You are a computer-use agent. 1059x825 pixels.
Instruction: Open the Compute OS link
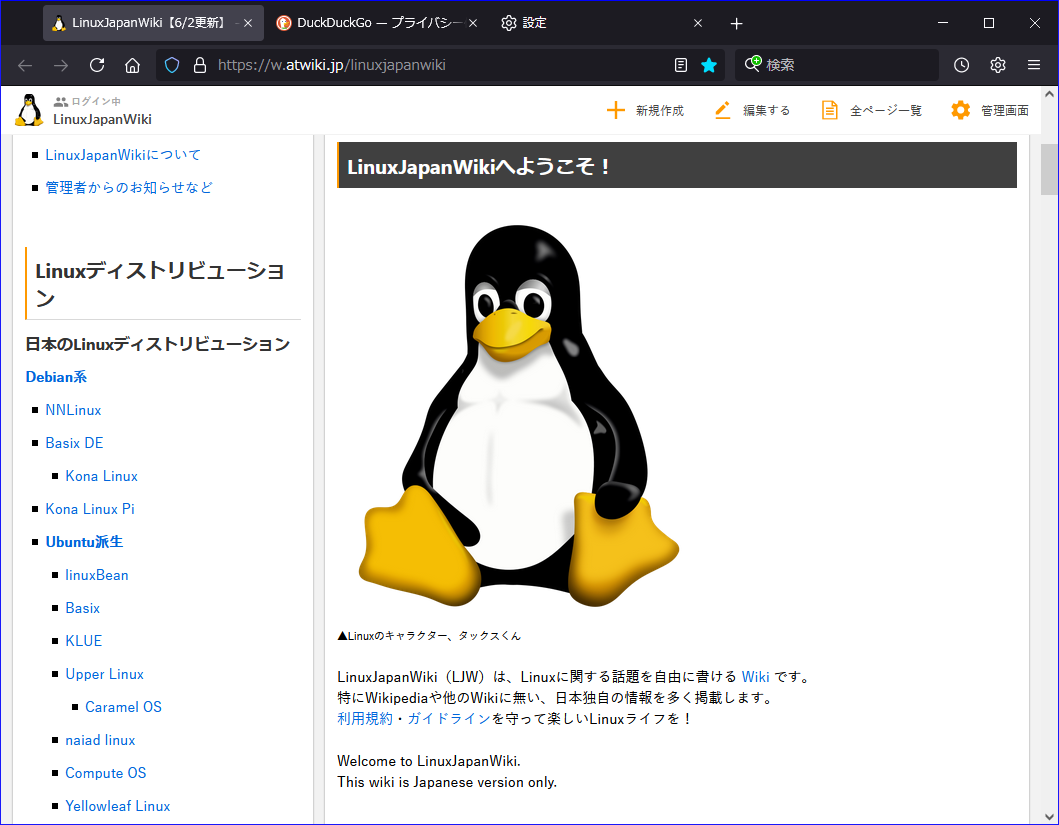[x=106, y=773]
